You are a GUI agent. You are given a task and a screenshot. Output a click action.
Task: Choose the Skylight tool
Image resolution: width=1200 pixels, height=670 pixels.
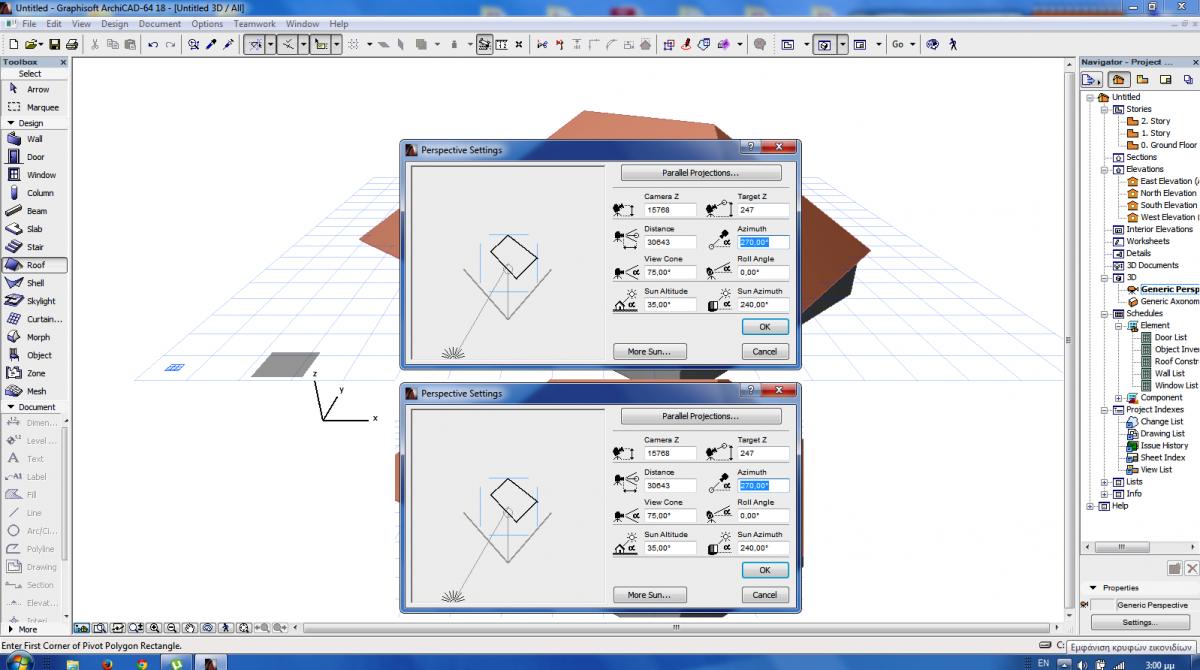tap(40, 301)
